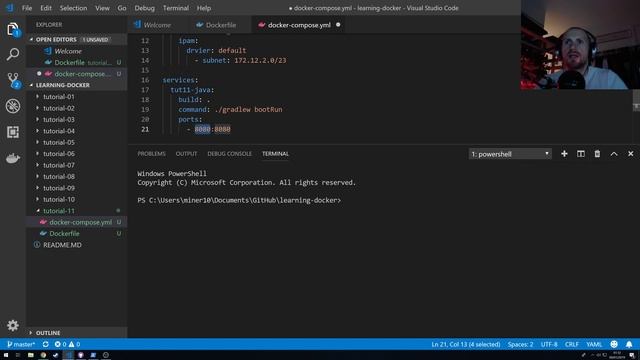Open errors and warnings count in status bar

pyautogui.click(x=67, y=344)
